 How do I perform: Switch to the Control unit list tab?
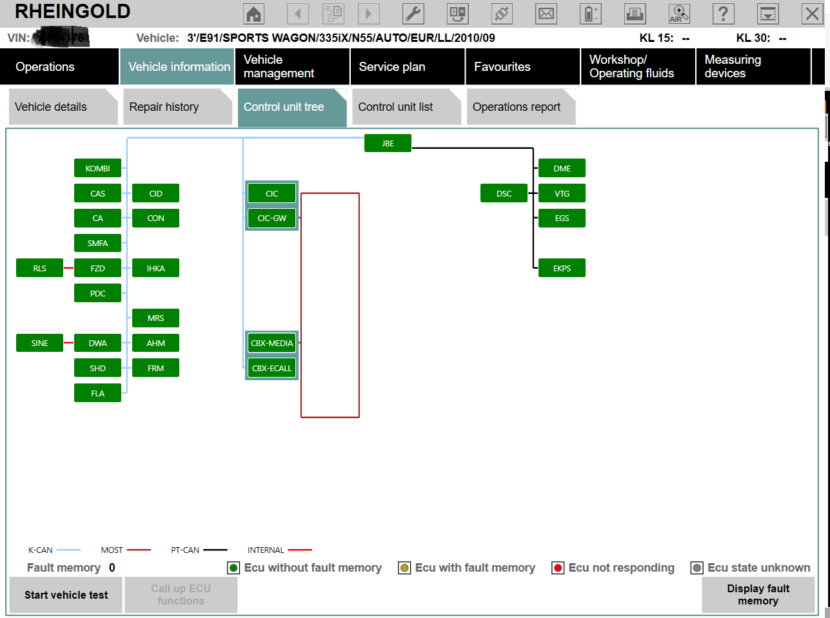(x=395, y=107)
